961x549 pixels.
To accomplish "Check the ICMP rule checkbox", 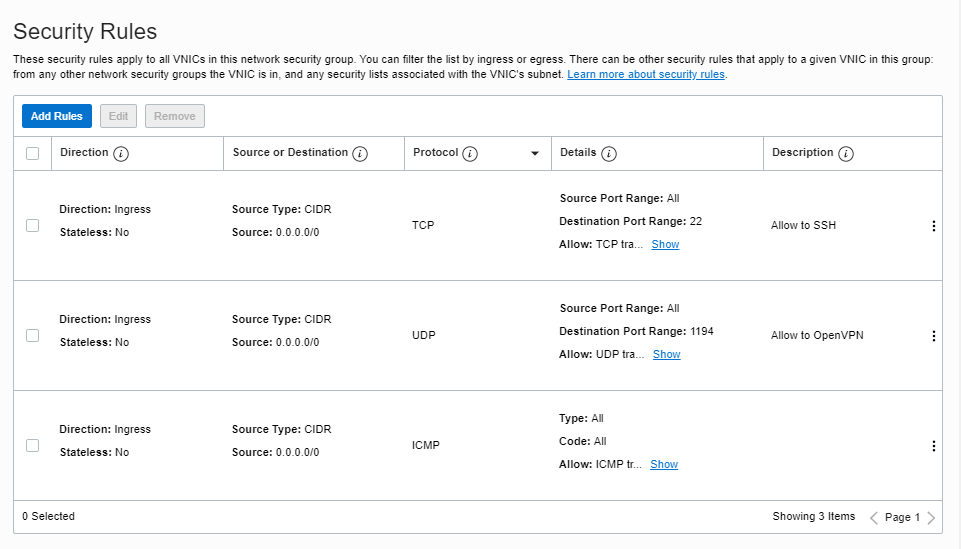I will click(32, 446).
